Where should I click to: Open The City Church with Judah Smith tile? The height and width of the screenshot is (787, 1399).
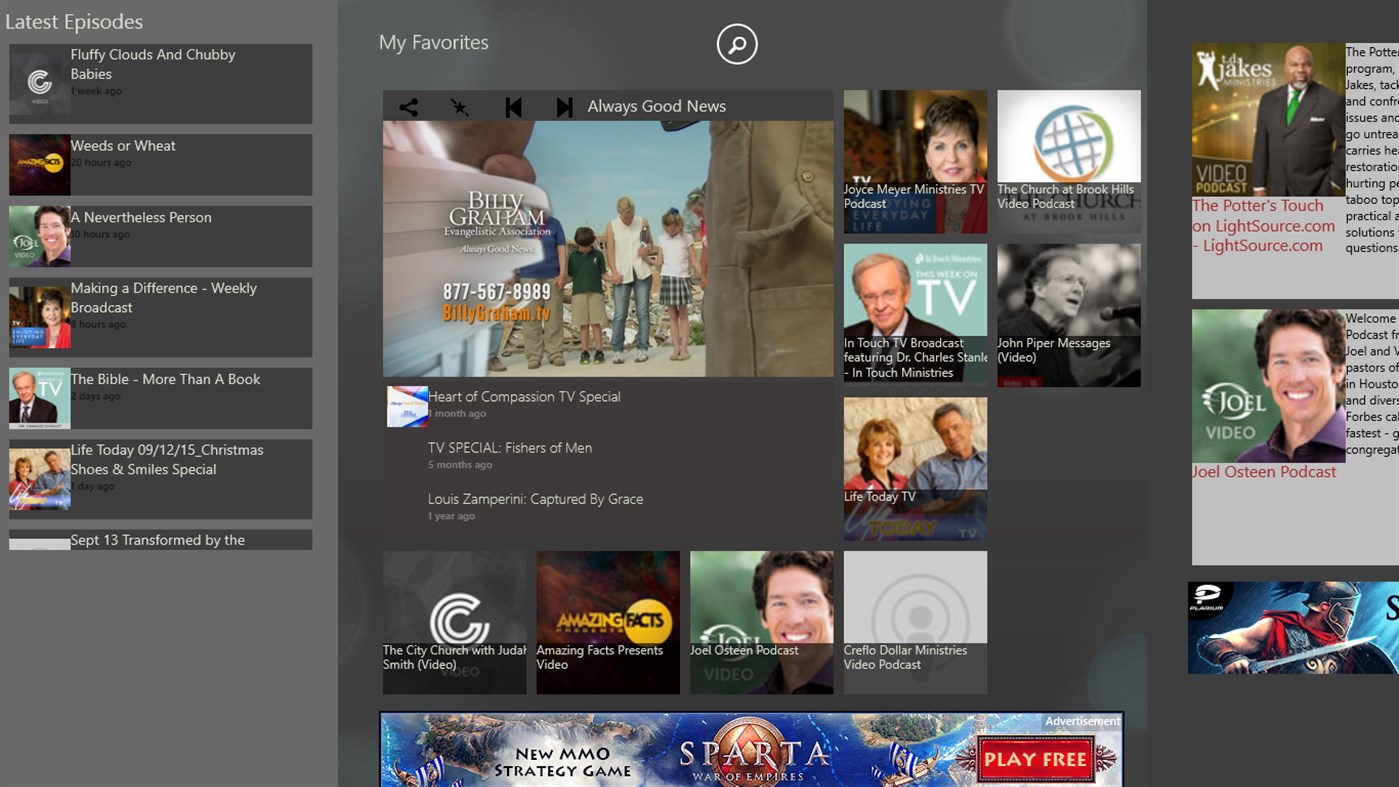coord(454,621)
